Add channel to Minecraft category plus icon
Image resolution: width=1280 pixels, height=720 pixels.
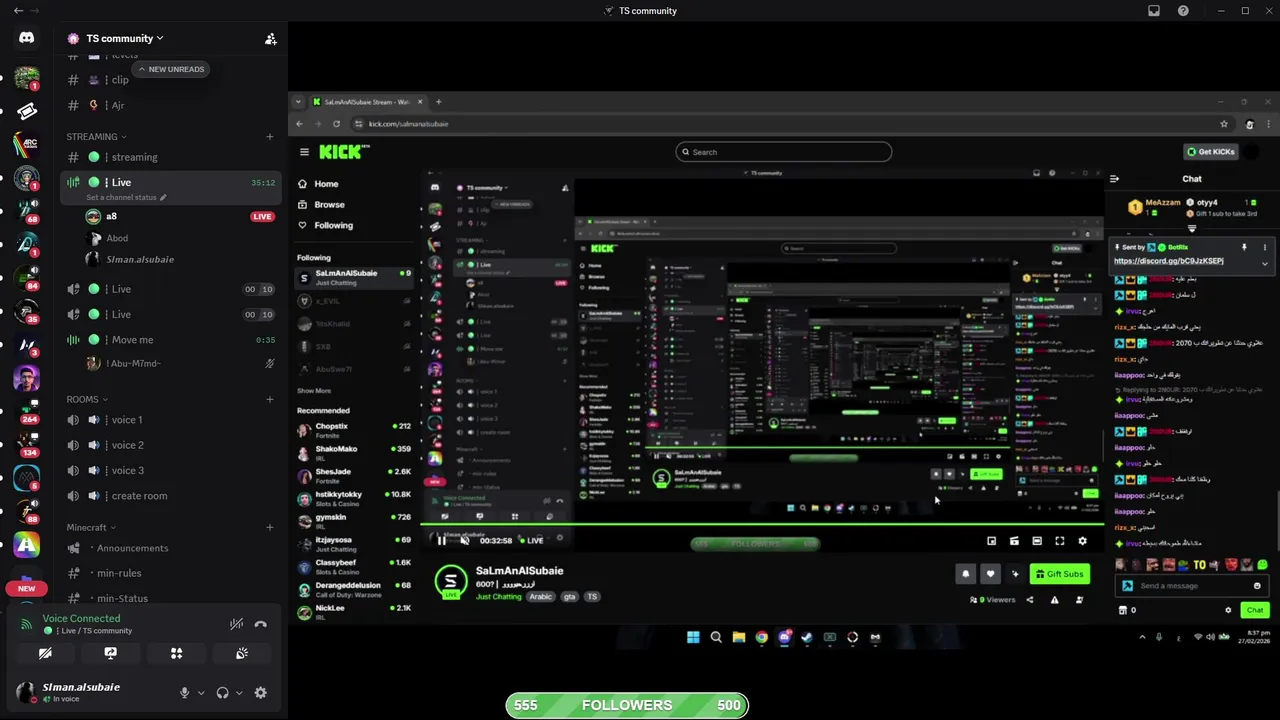point(270,527)
